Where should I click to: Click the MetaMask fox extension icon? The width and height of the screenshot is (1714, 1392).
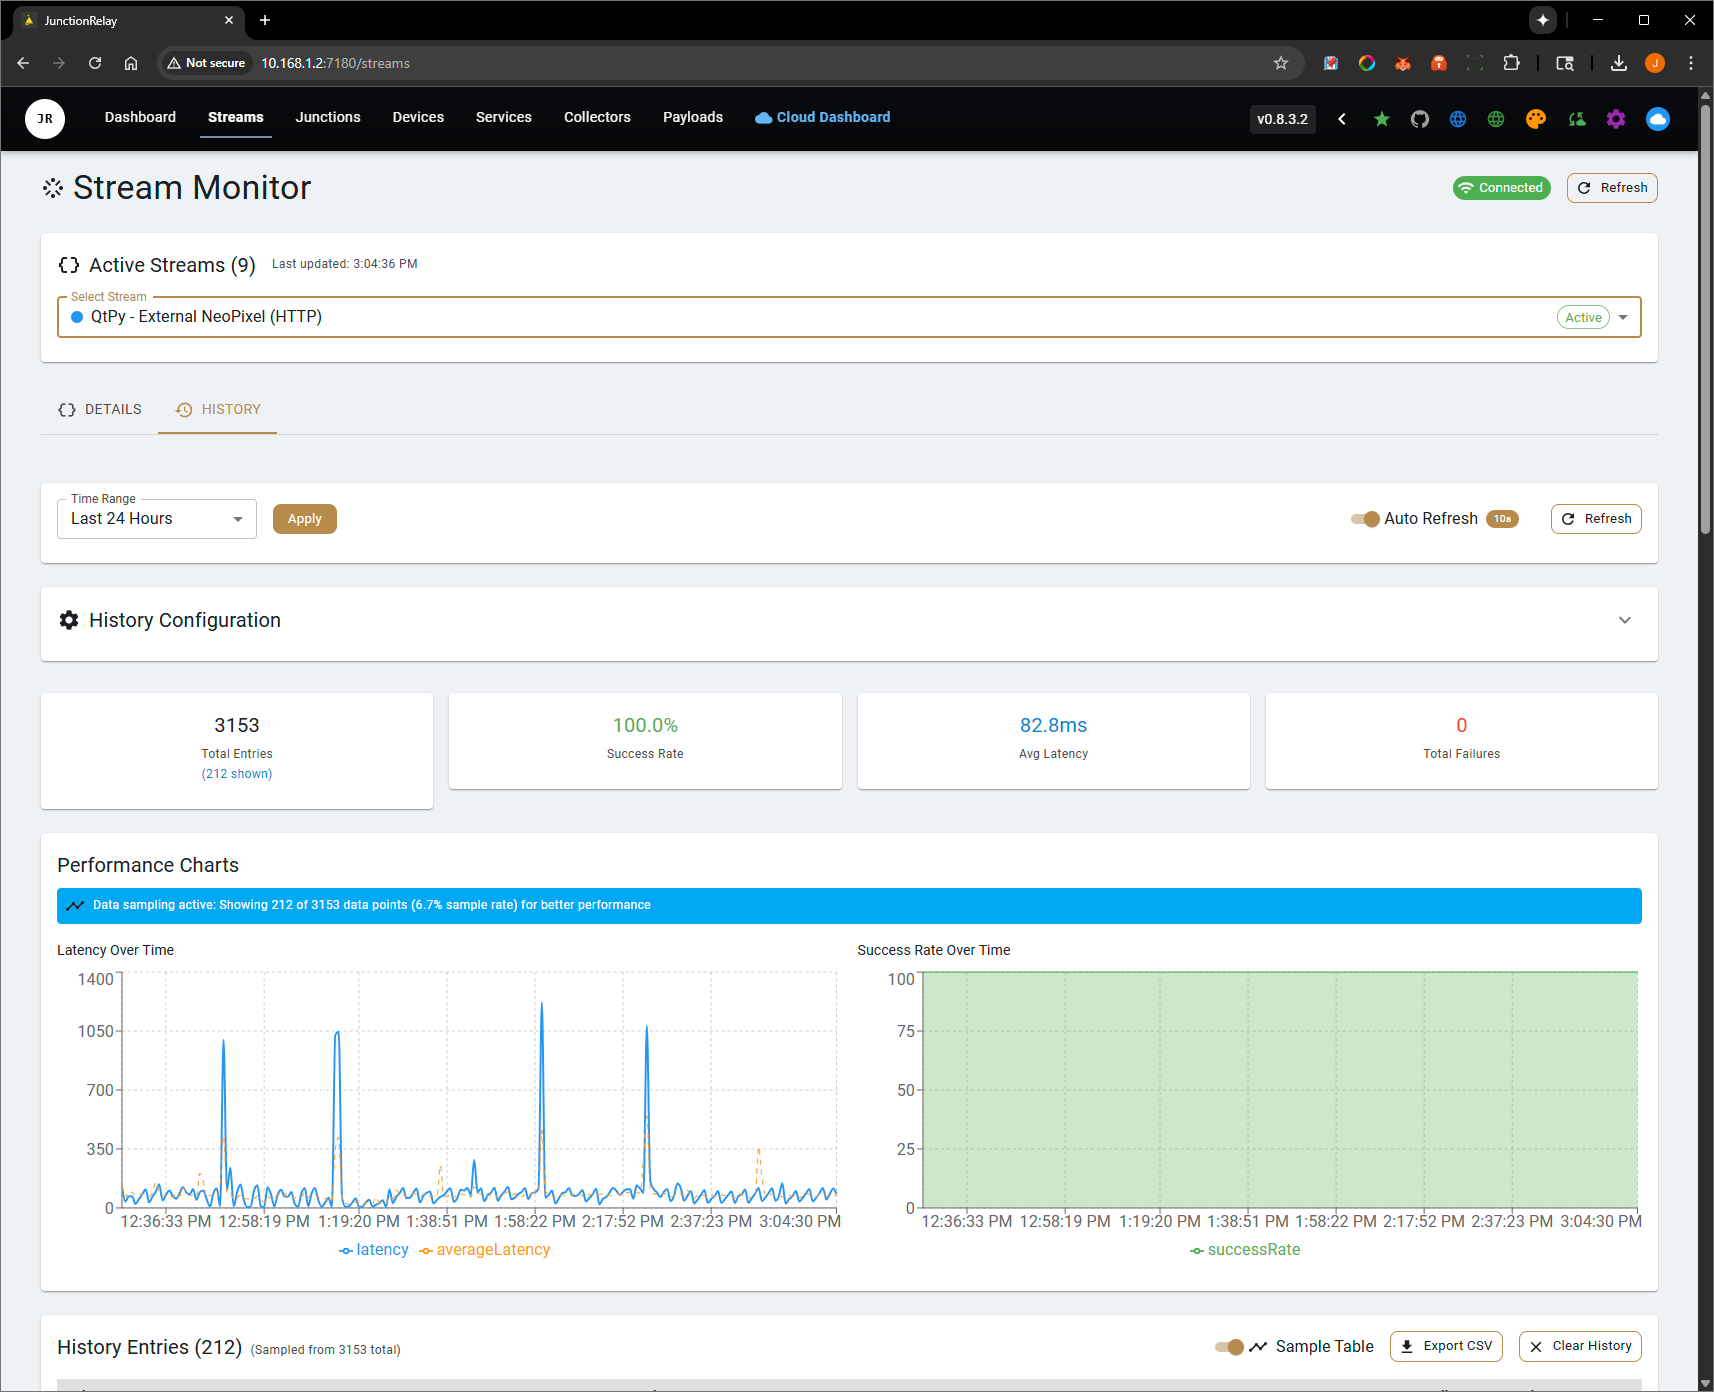point(1403,63)
